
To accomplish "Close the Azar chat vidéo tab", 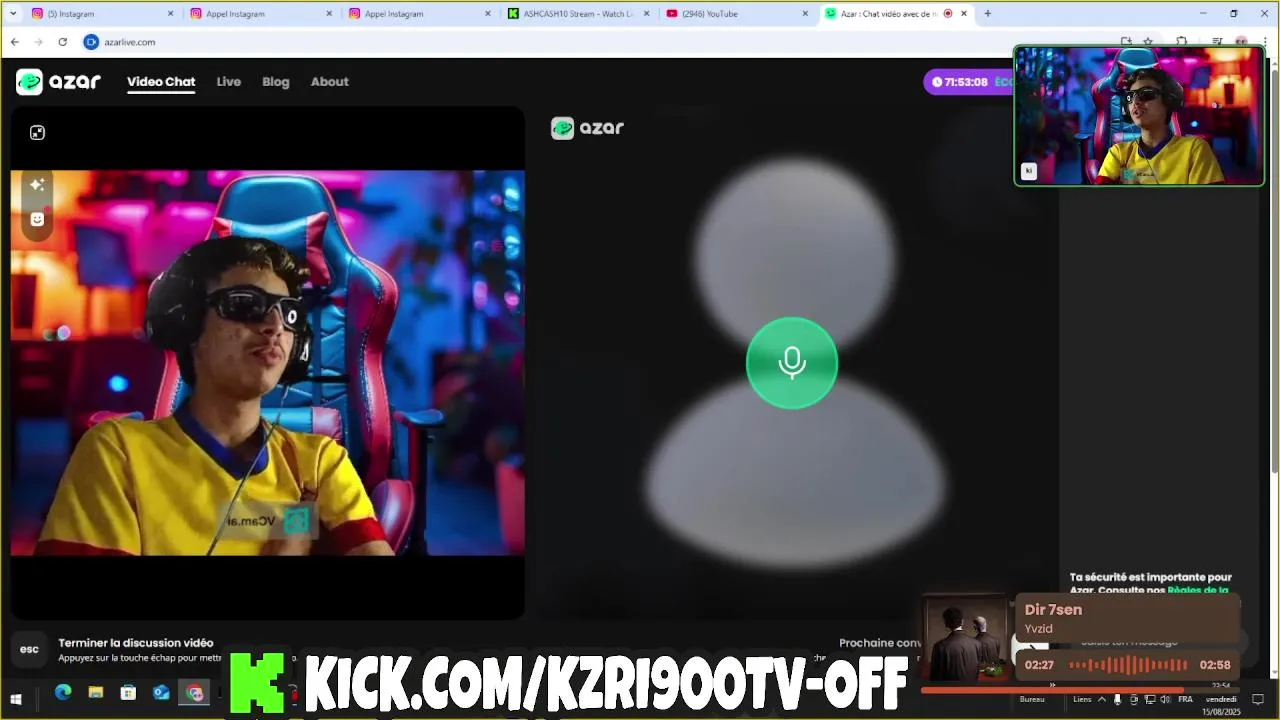I will 964,14.
